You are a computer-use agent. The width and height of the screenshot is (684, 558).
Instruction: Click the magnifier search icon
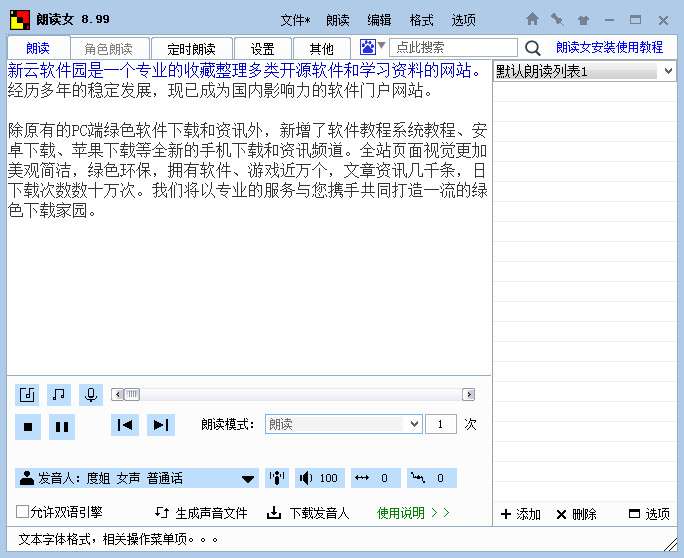pyautogui.click(x=532, y=48)
